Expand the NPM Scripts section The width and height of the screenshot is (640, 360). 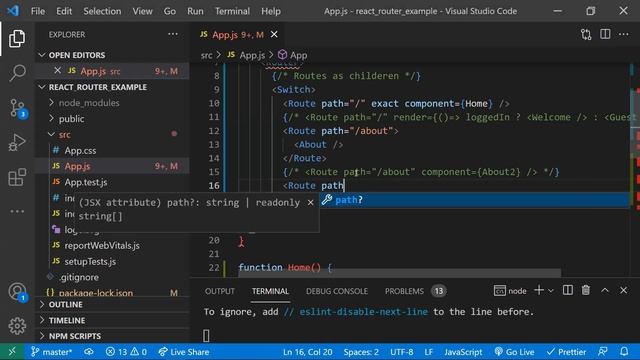(x=112, y=336)
